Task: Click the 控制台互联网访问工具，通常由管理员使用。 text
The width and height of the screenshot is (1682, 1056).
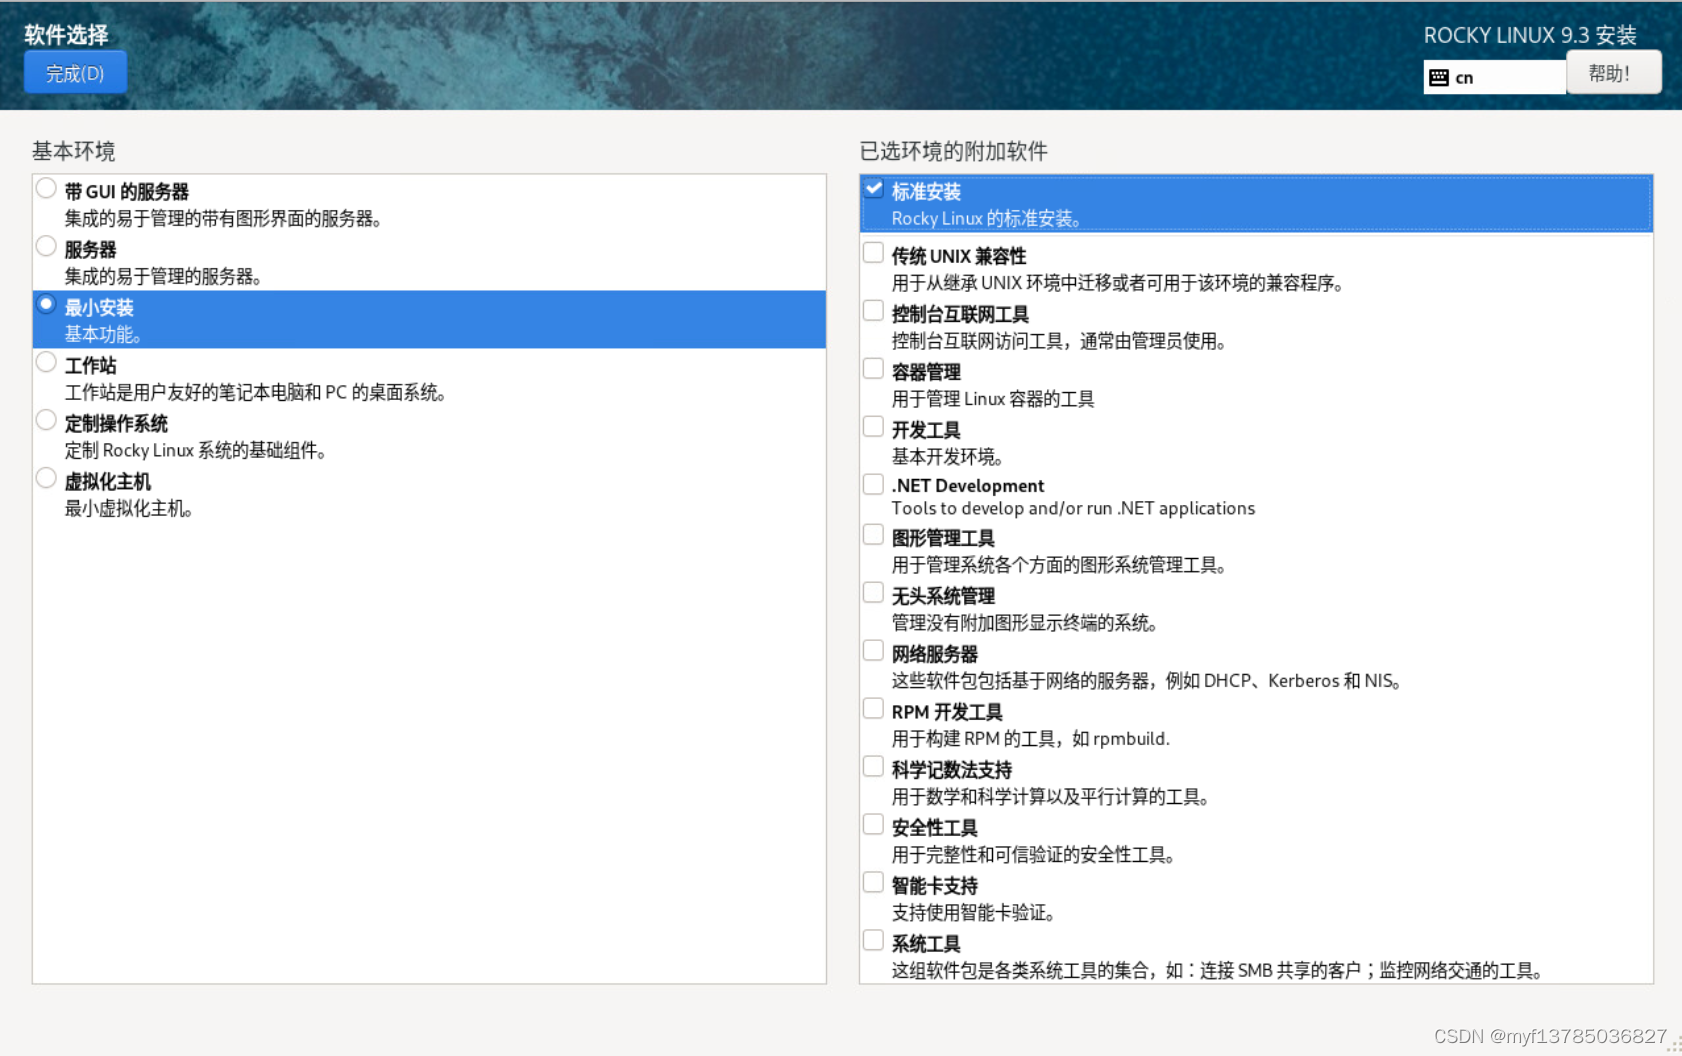Action: click(x=1060, y=341)
